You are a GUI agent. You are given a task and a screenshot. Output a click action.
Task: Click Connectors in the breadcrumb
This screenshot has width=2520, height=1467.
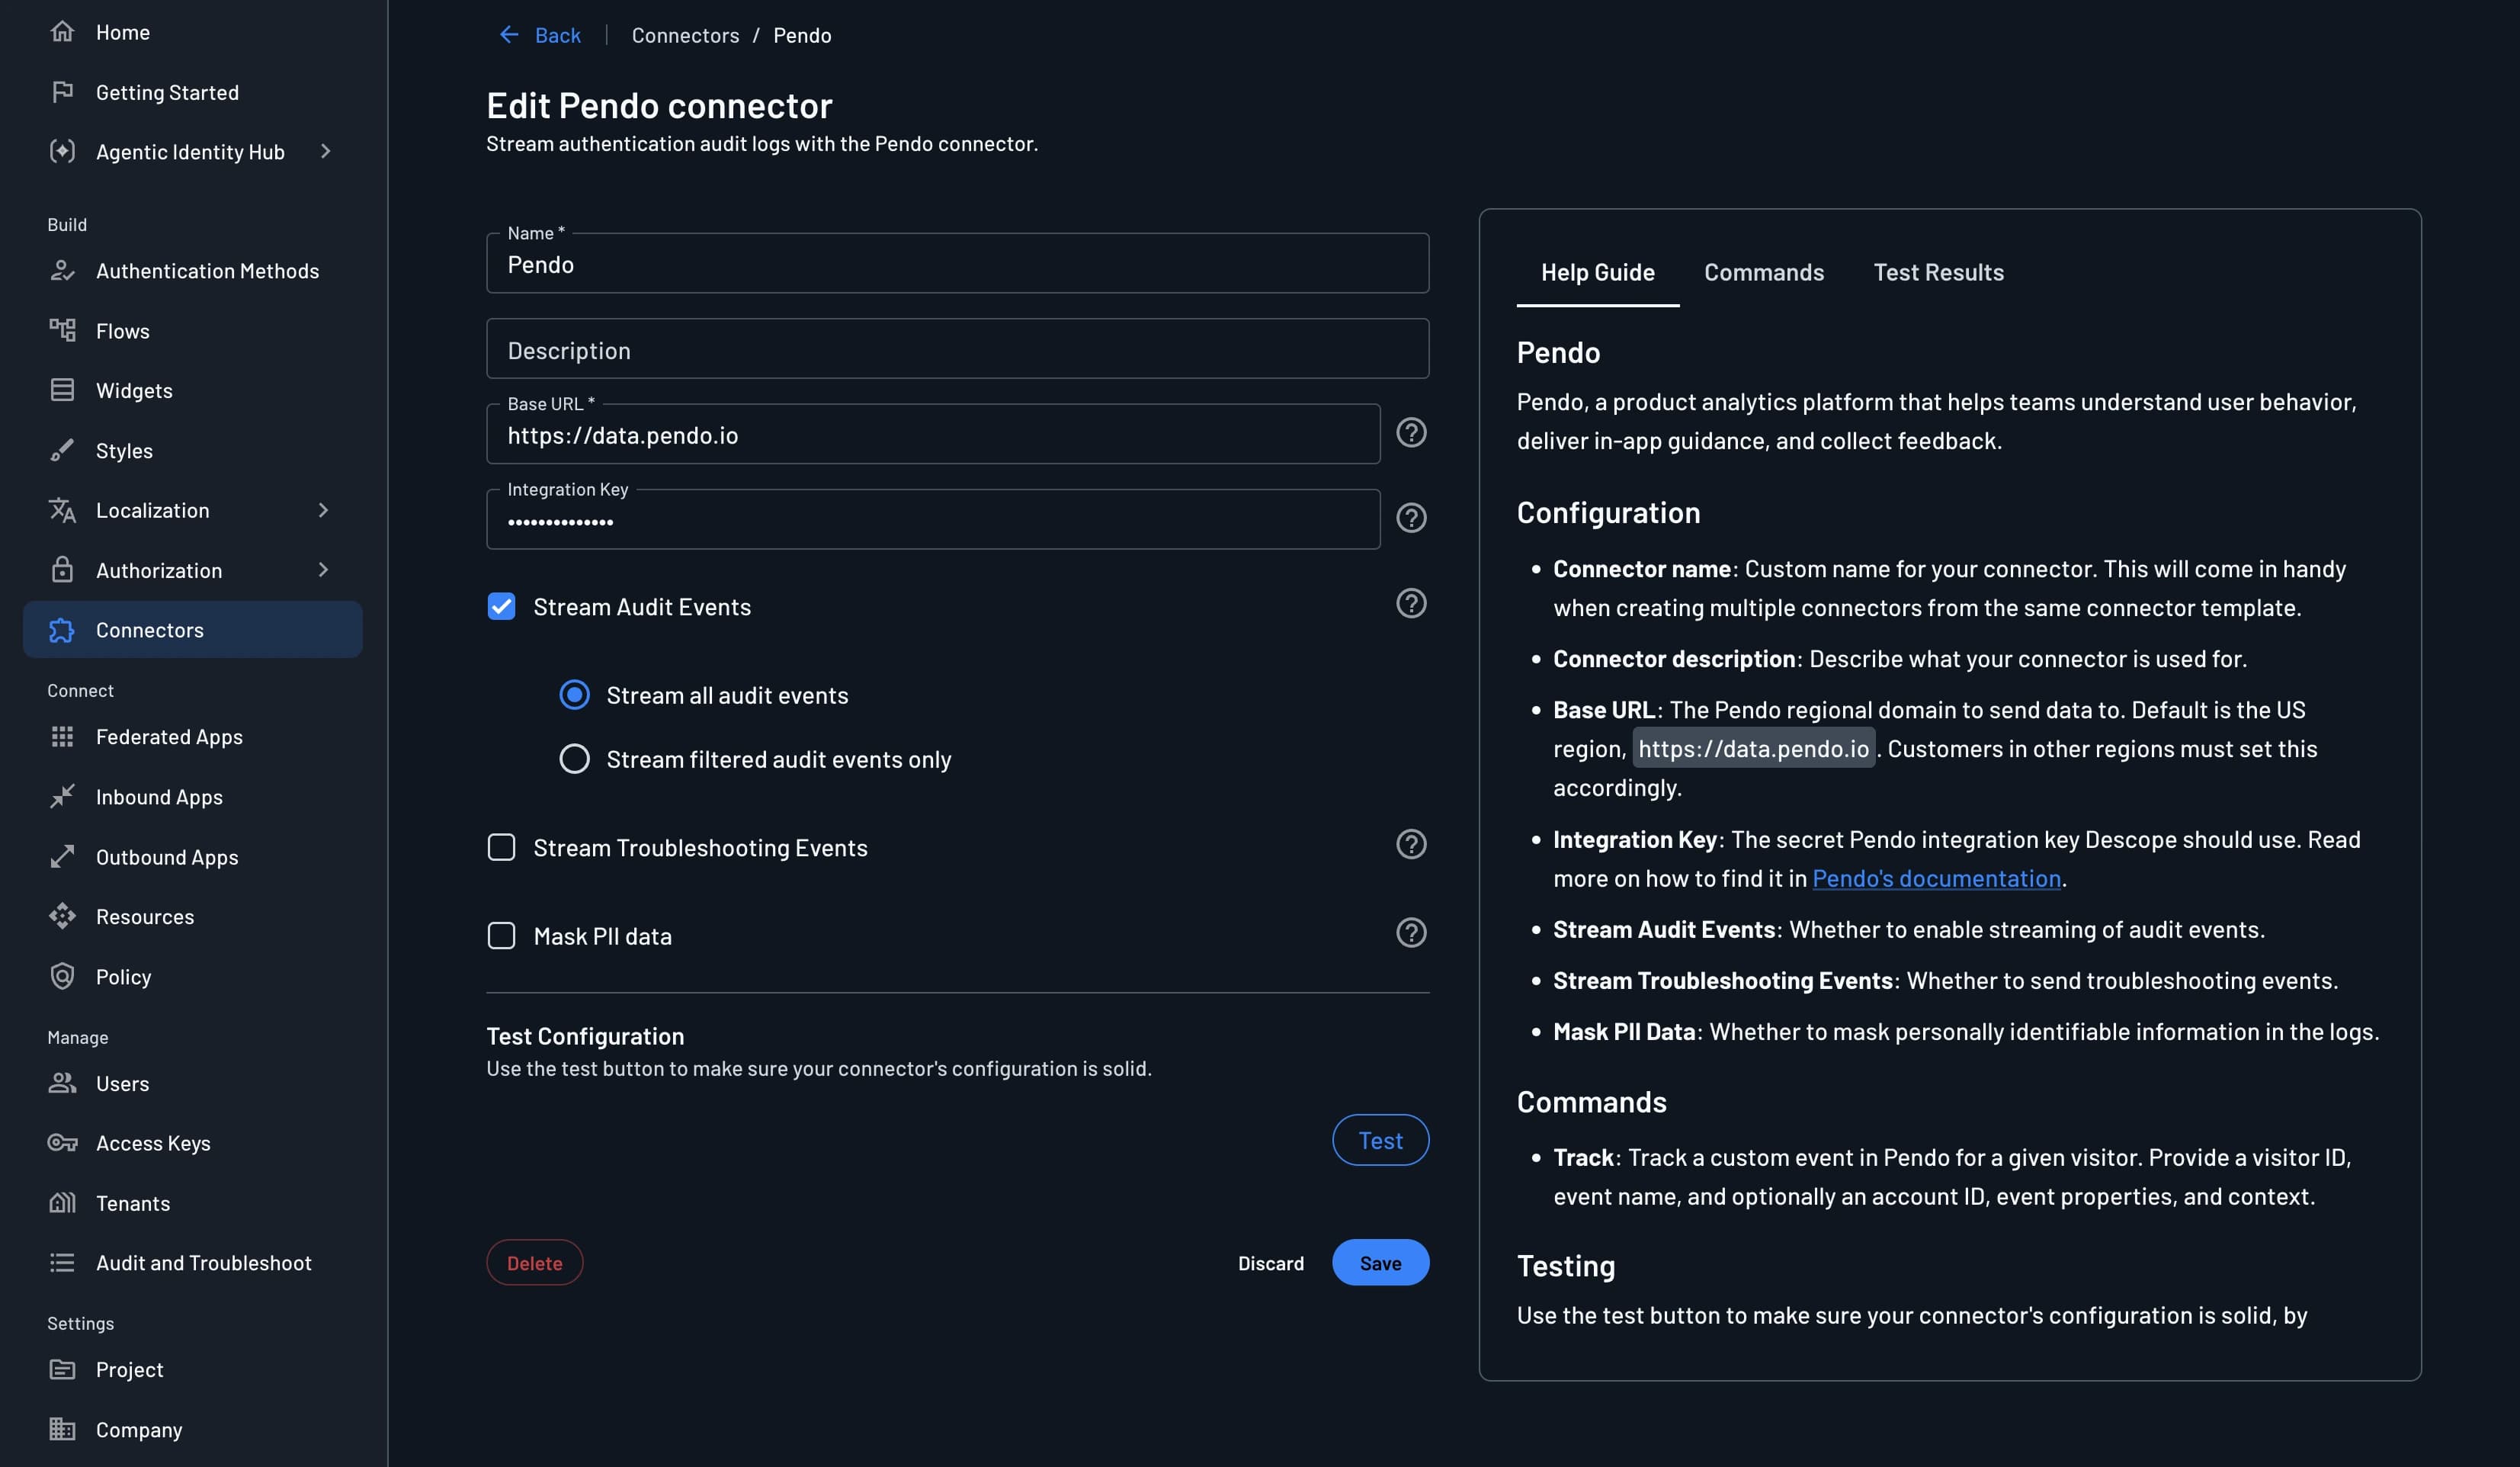pyautogui.click(x=685, y=35)
